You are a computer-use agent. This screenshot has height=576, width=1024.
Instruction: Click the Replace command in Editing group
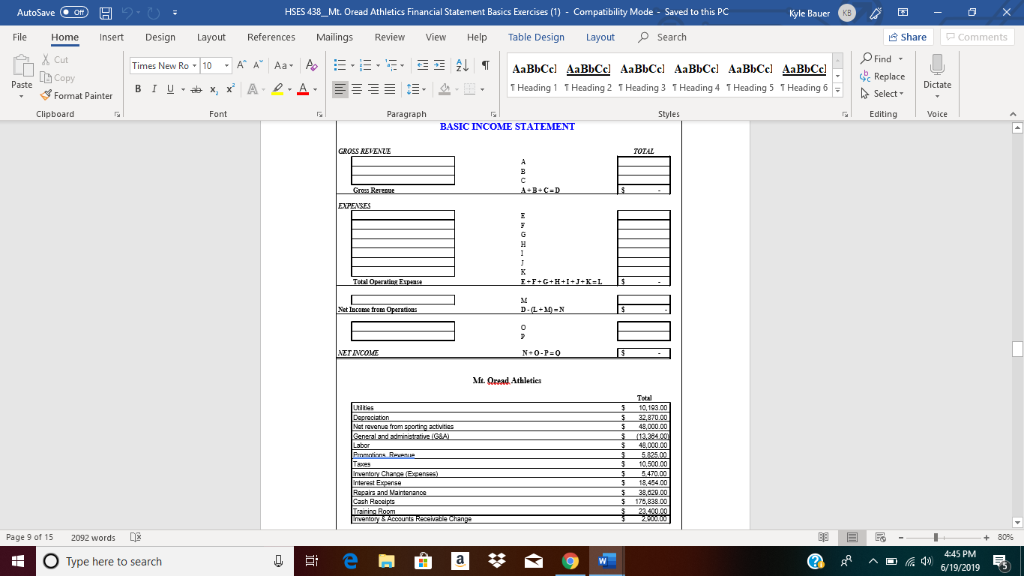pyautogui.click(x=886, y=77)
